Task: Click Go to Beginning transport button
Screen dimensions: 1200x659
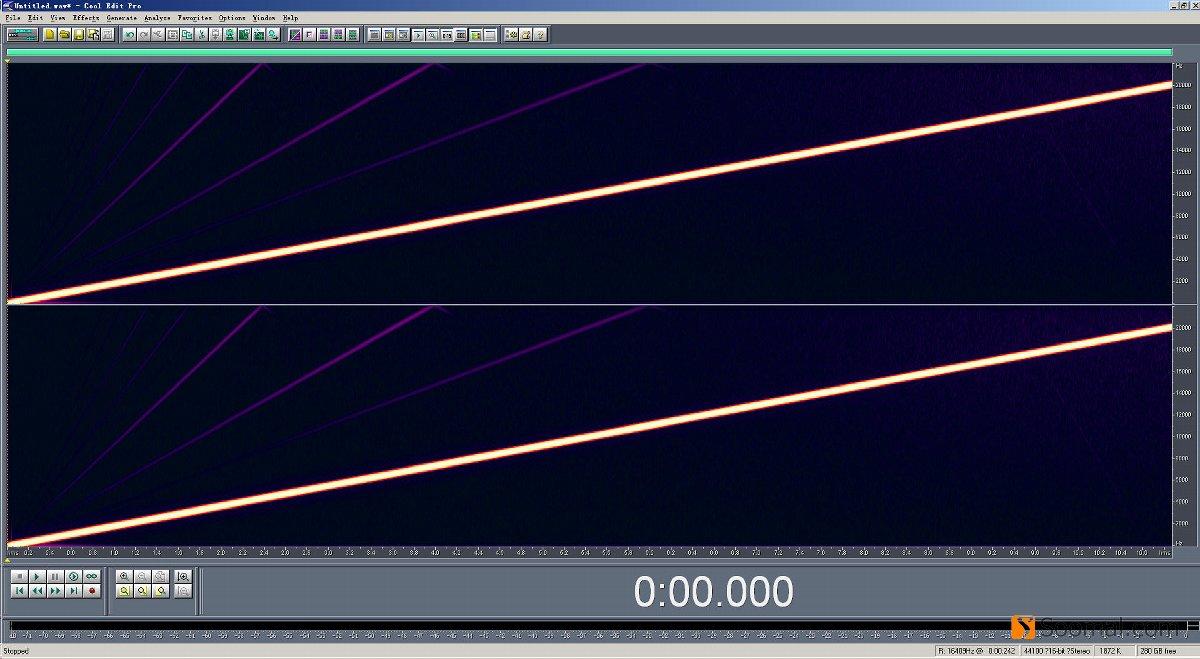Action: 19,591
